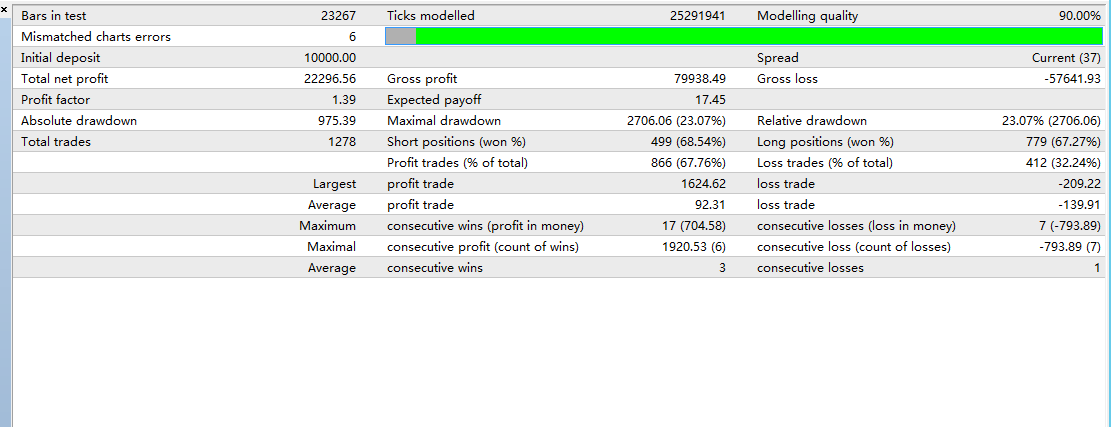The width and height of the screenshot is (1111, 427).
Task: Select the Expected payoff label
Action: 434,101
